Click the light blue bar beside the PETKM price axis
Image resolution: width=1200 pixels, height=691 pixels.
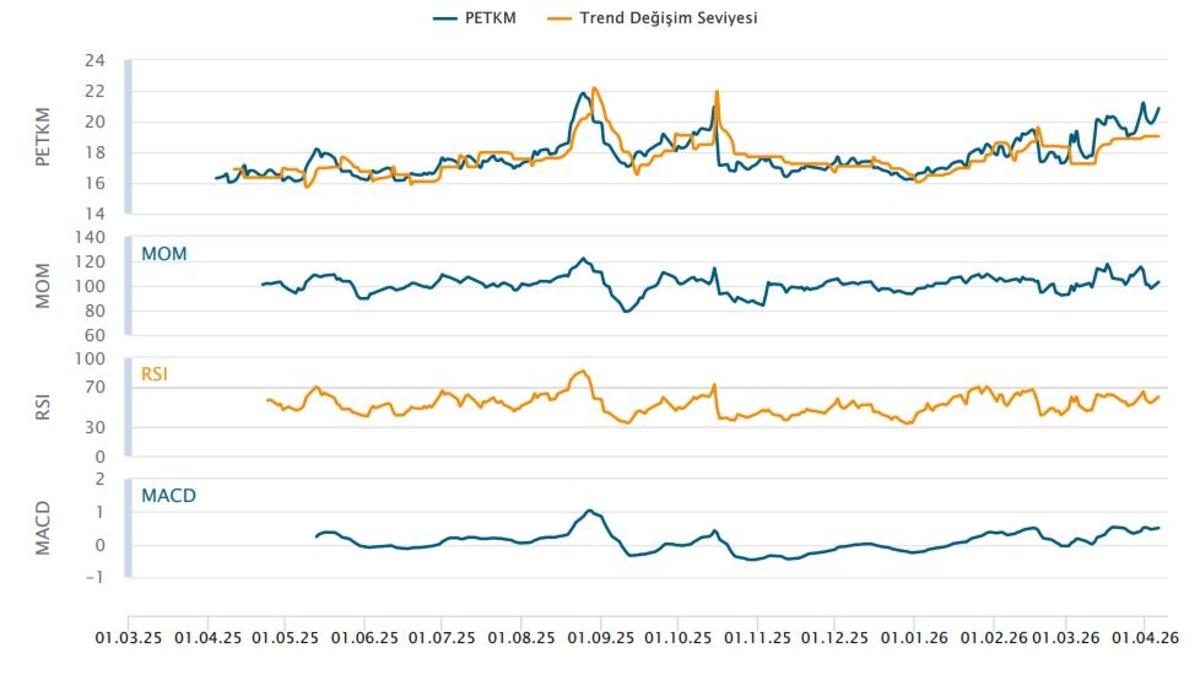click(128, 137)
